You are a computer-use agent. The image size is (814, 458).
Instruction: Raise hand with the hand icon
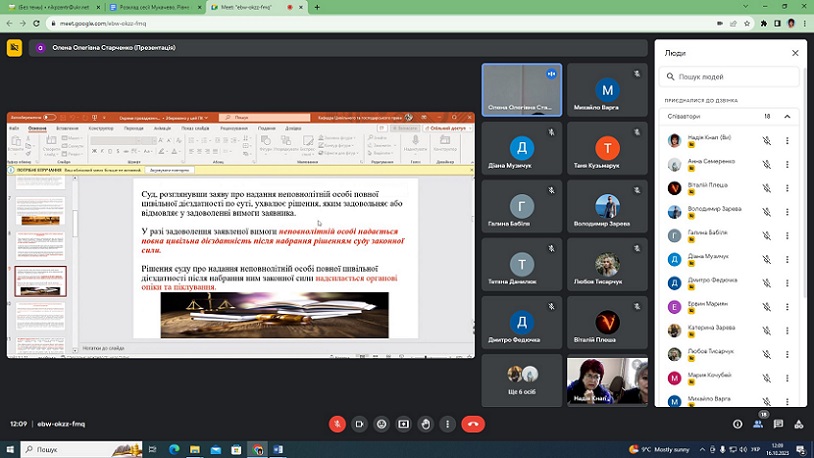(x=426, y=424)
